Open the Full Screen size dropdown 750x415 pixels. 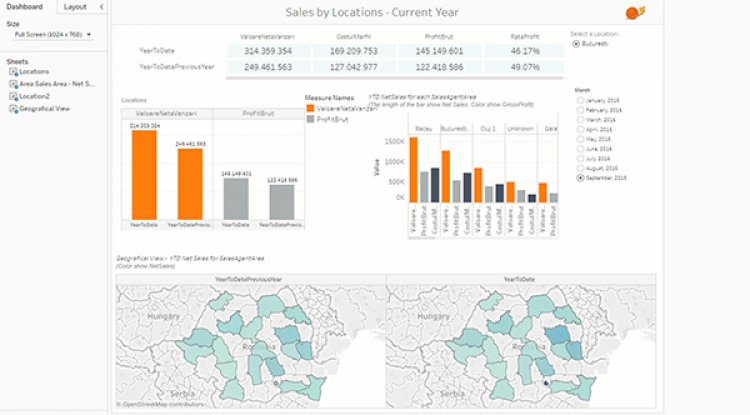[53, 35]
